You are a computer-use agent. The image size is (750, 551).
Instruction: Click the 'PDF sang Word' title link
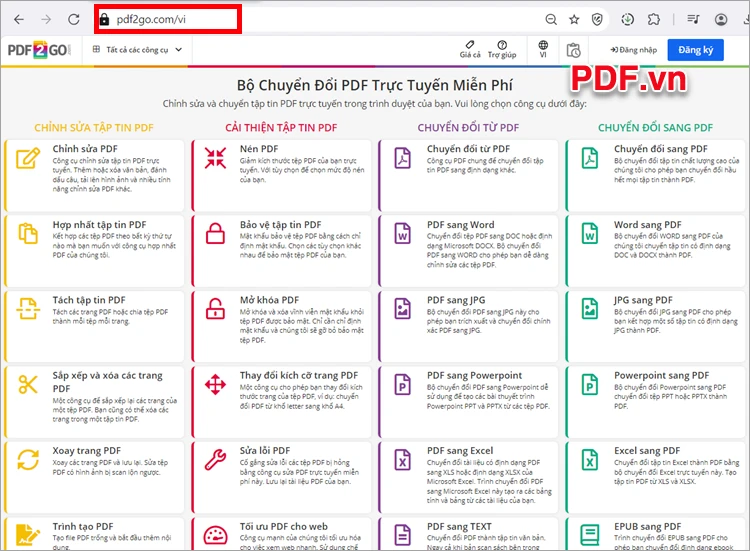pos(461,224)
